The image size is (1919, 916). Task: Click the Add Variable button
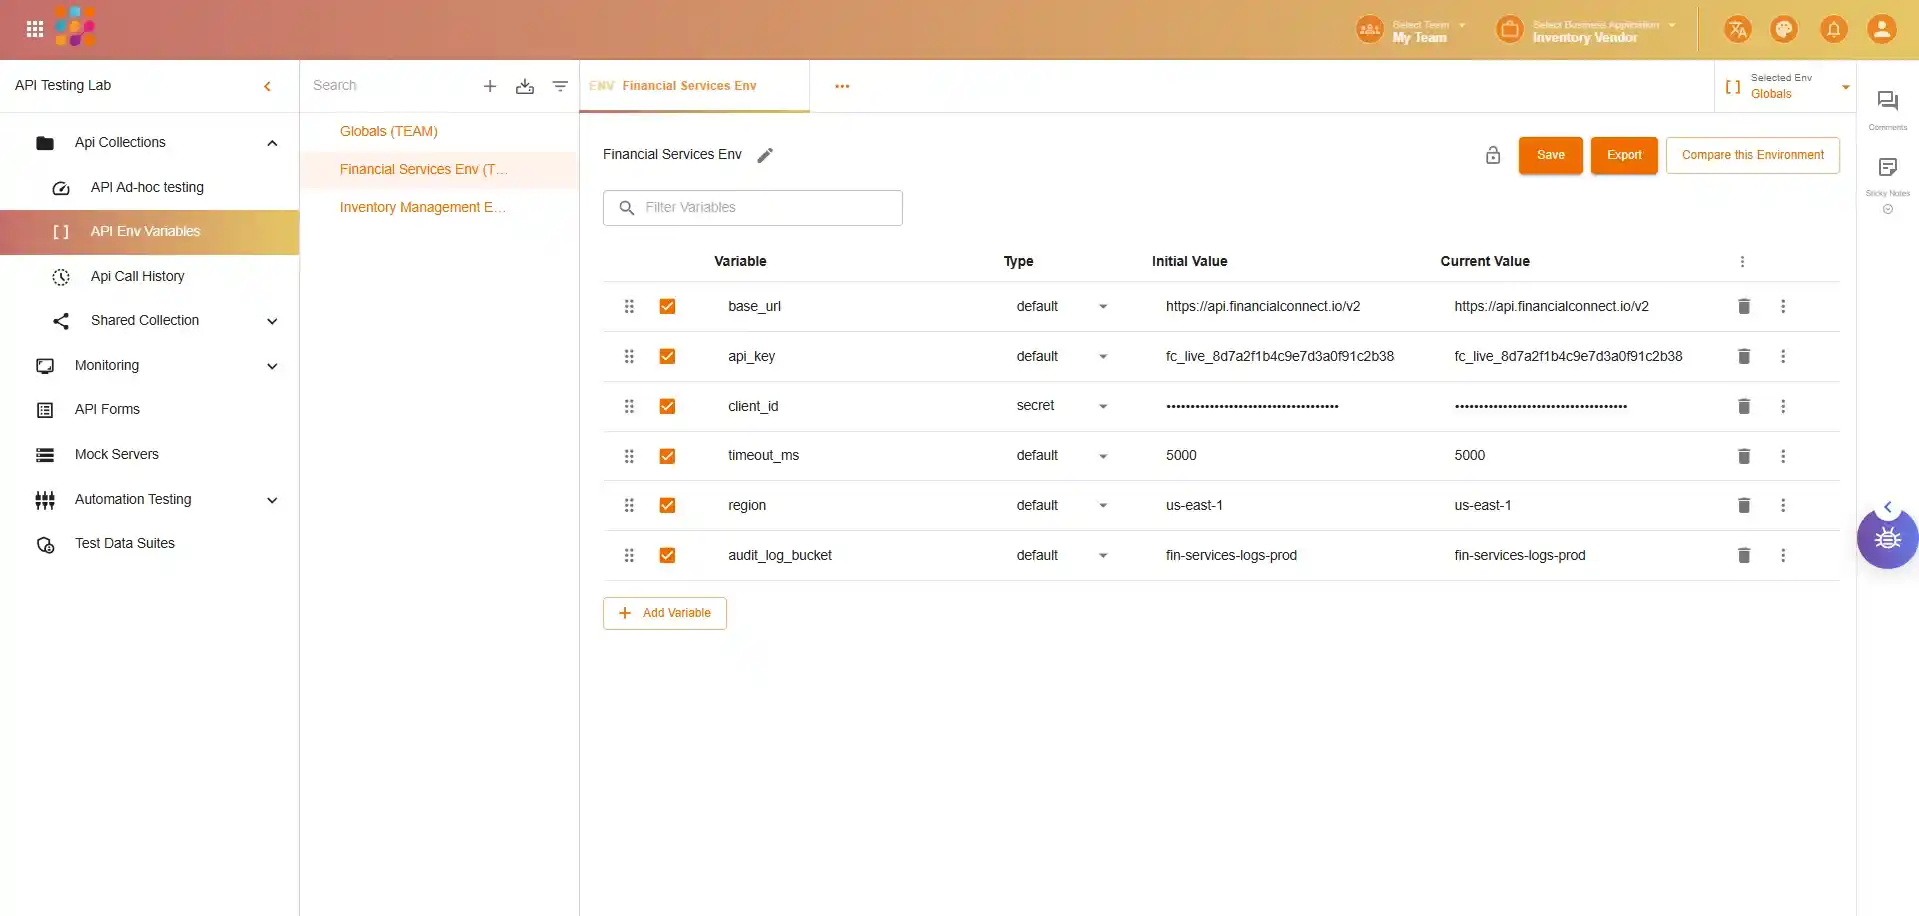click(665, 613)
